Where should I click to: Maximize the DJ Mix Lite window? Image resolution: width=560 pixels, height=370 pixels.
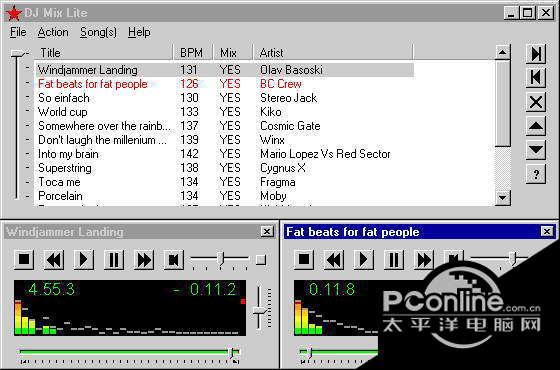point(528,13)
